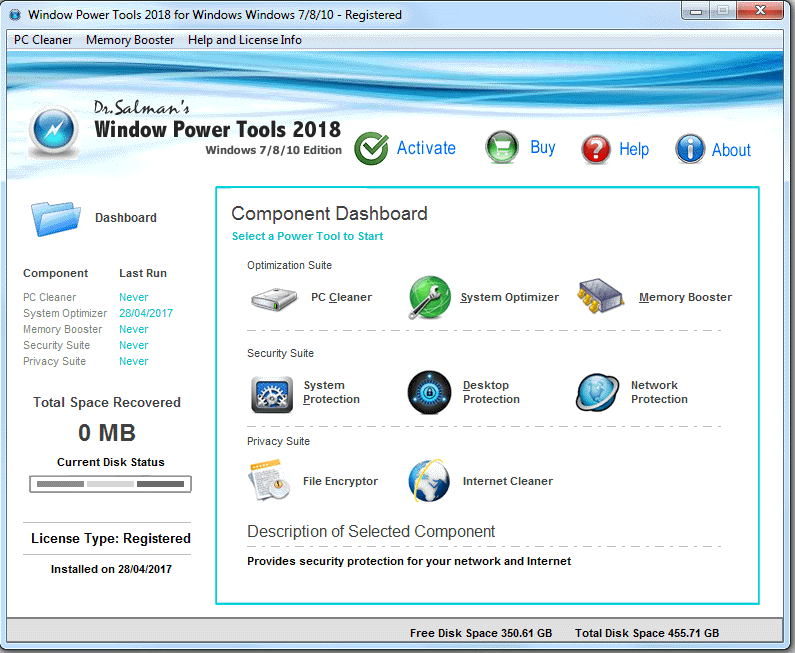Click the System Protection gear icon

point(272,394)
